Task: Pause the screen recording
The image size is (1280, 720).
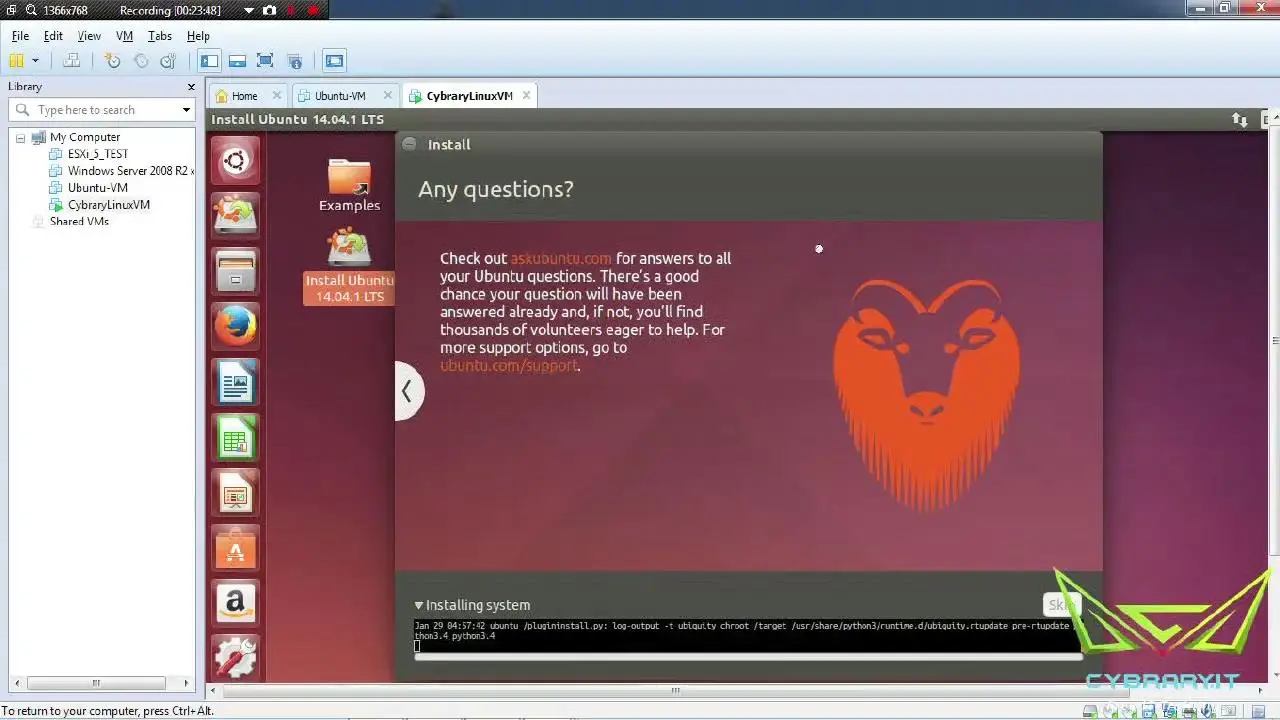Action: [292, 11]
